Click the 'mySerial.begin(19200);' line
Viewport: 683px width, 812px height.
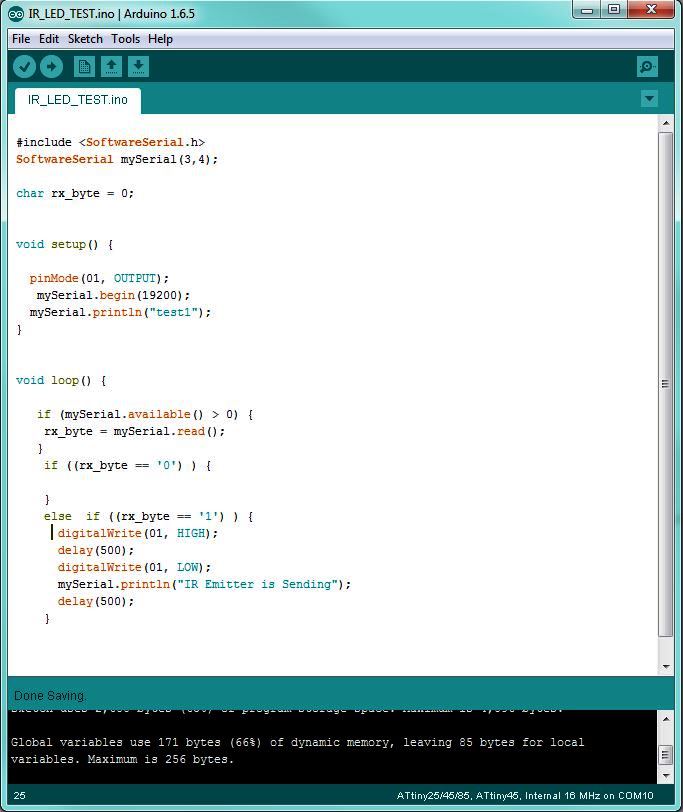tap(113, 295)
